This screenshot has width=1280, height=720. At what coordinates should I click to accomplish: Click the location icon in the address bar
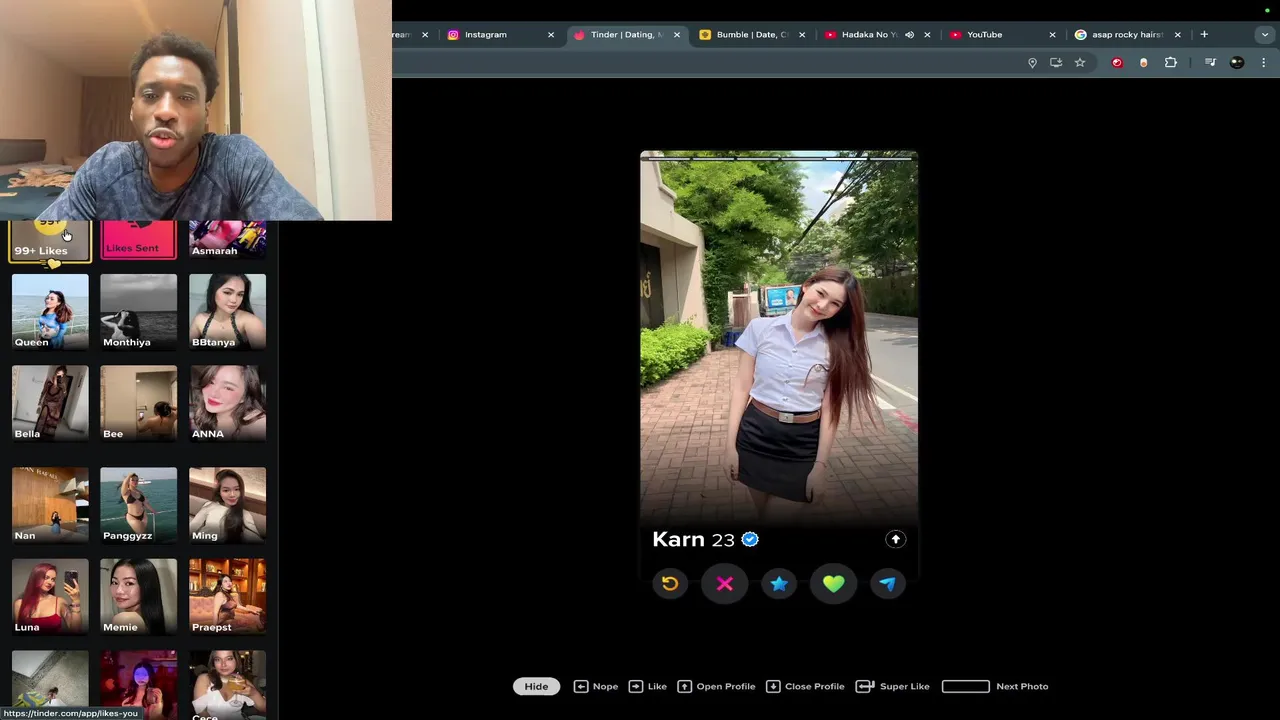click(x=1032, y=62)
